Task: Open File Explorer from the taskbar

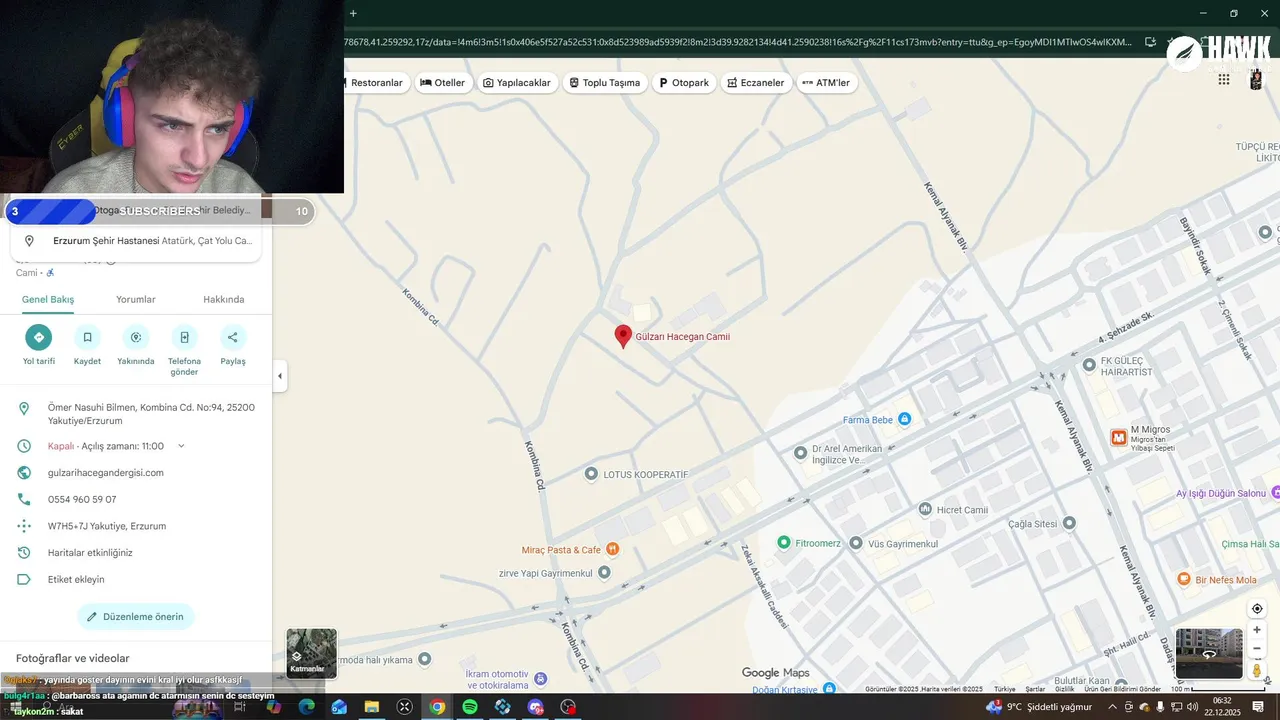Action: pyautogui.click(x=372, y=707)
